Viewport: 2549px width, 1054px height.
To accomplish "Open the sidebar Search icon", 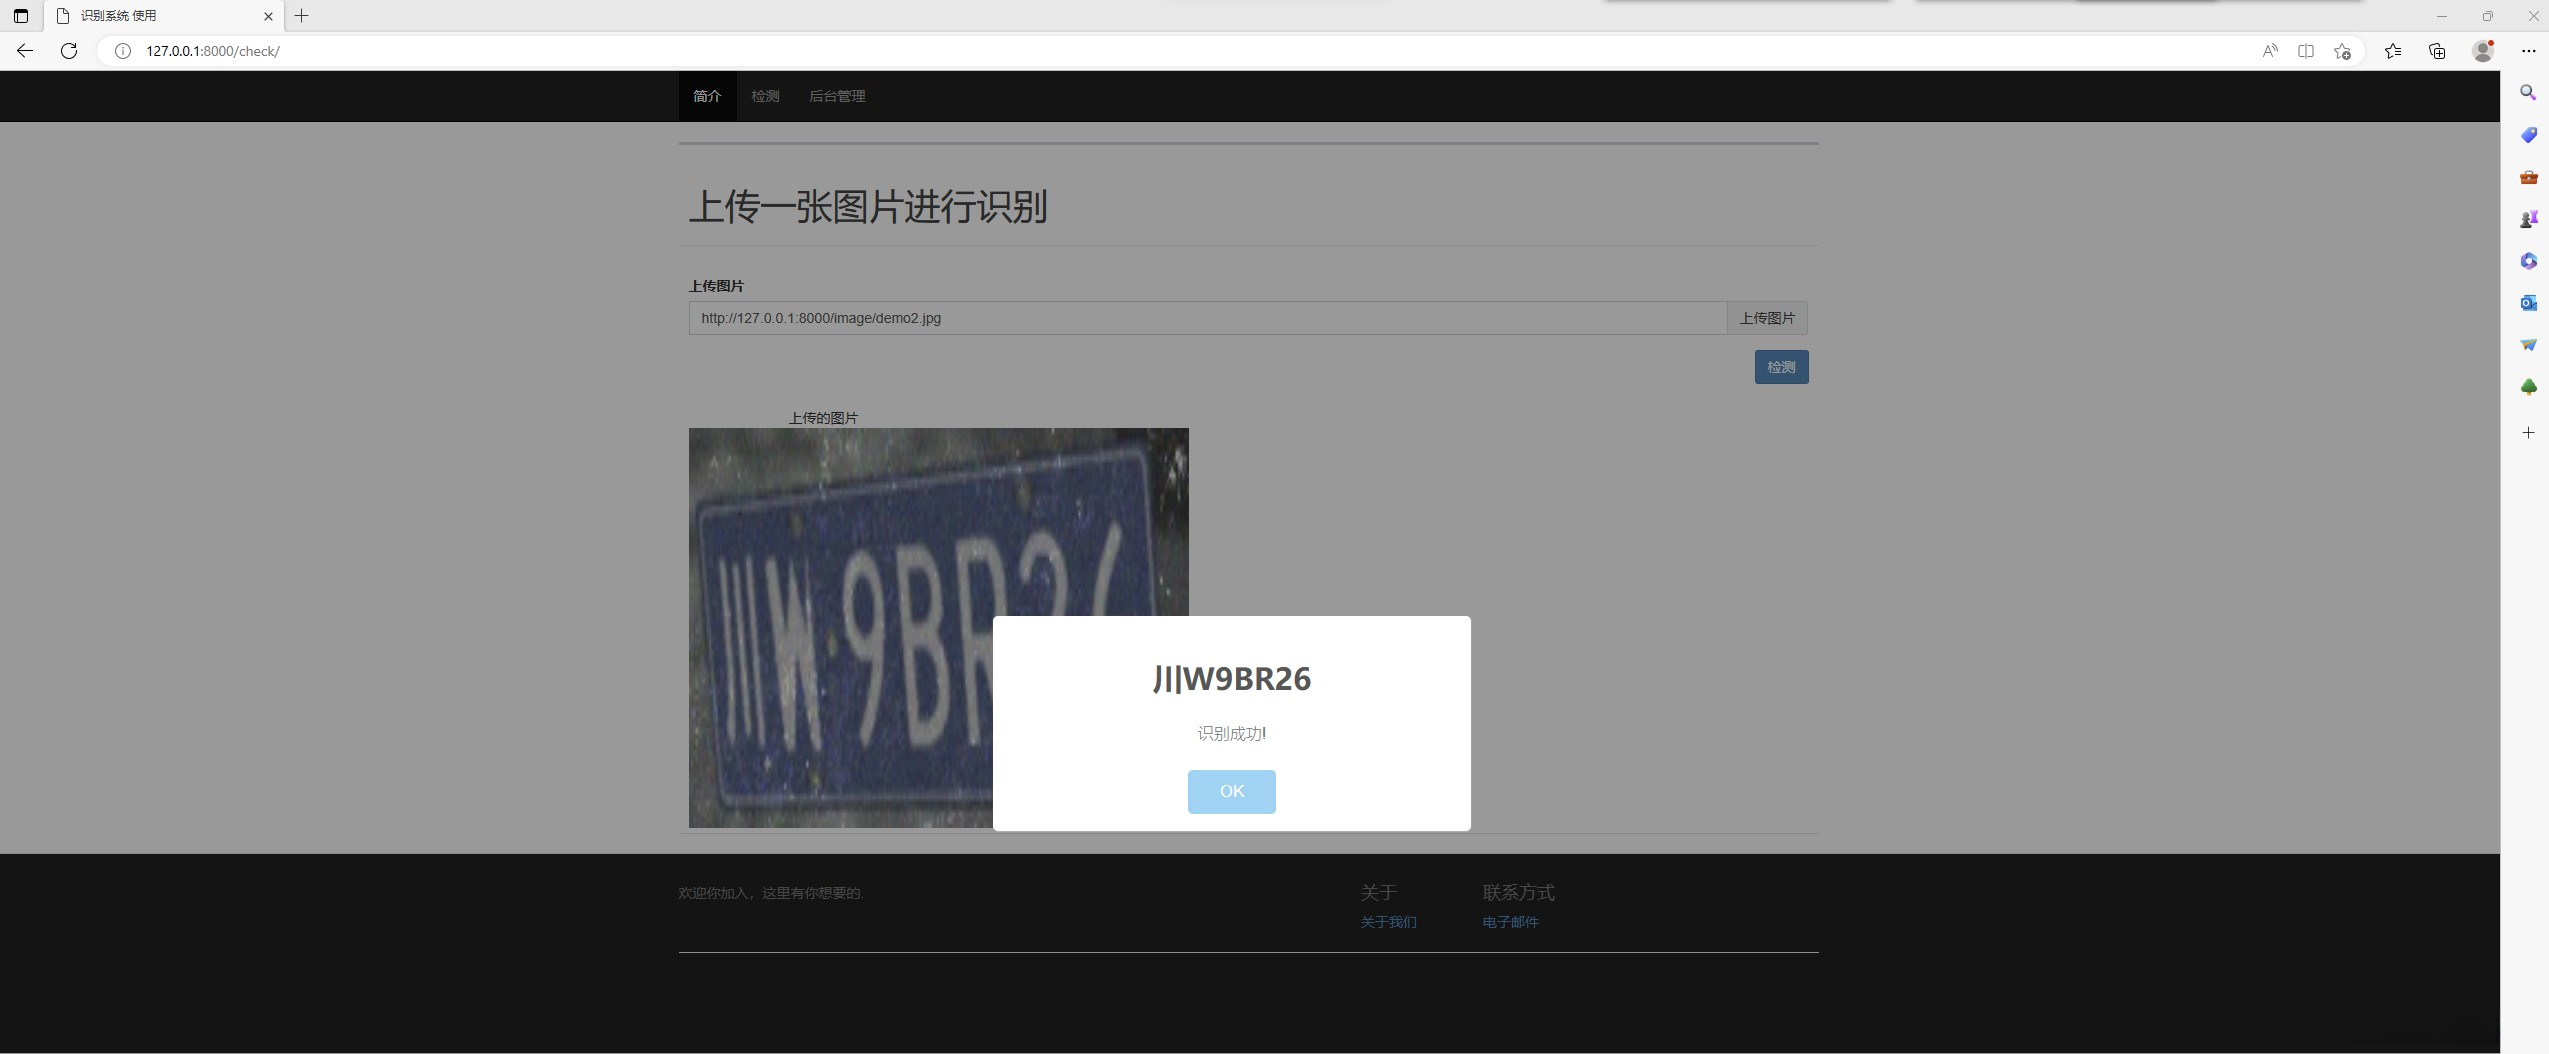I will (2528, 93).
